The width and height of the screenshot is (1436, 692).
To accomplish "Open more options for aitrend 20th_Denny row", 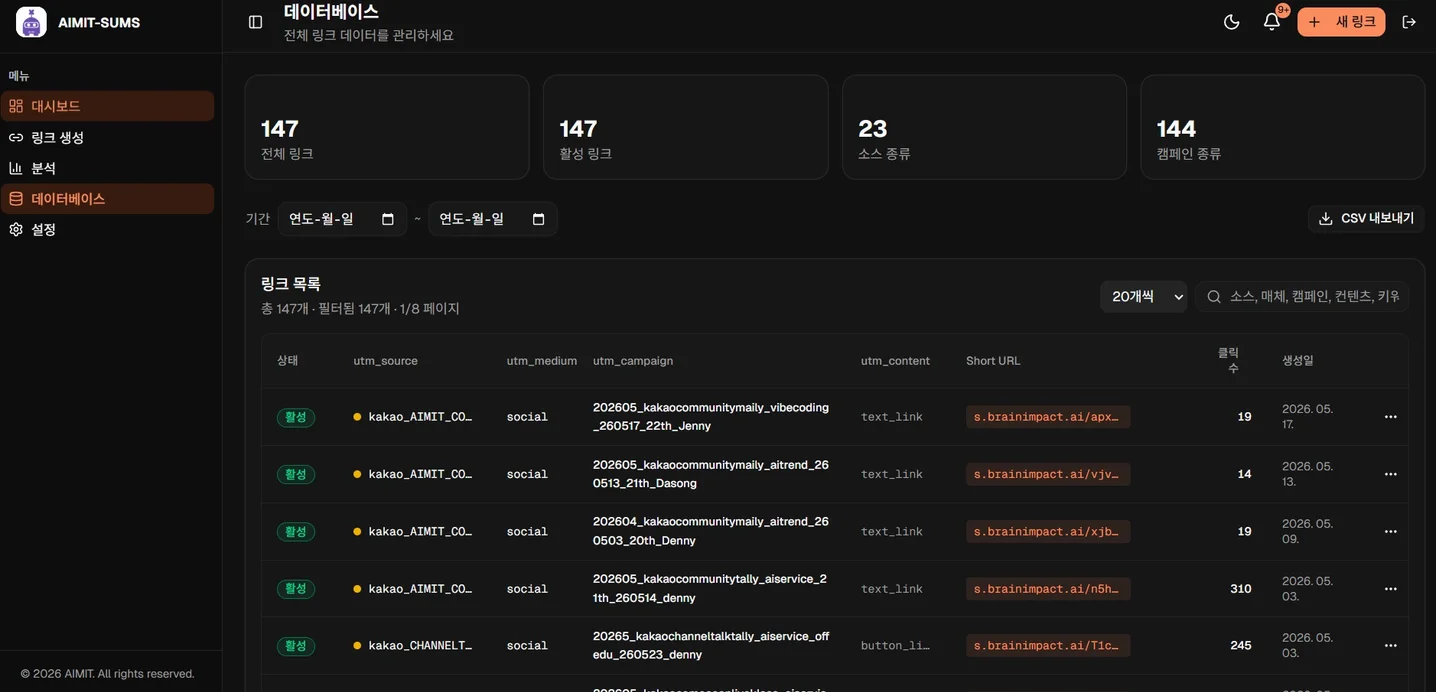I will pos(1390,531).
